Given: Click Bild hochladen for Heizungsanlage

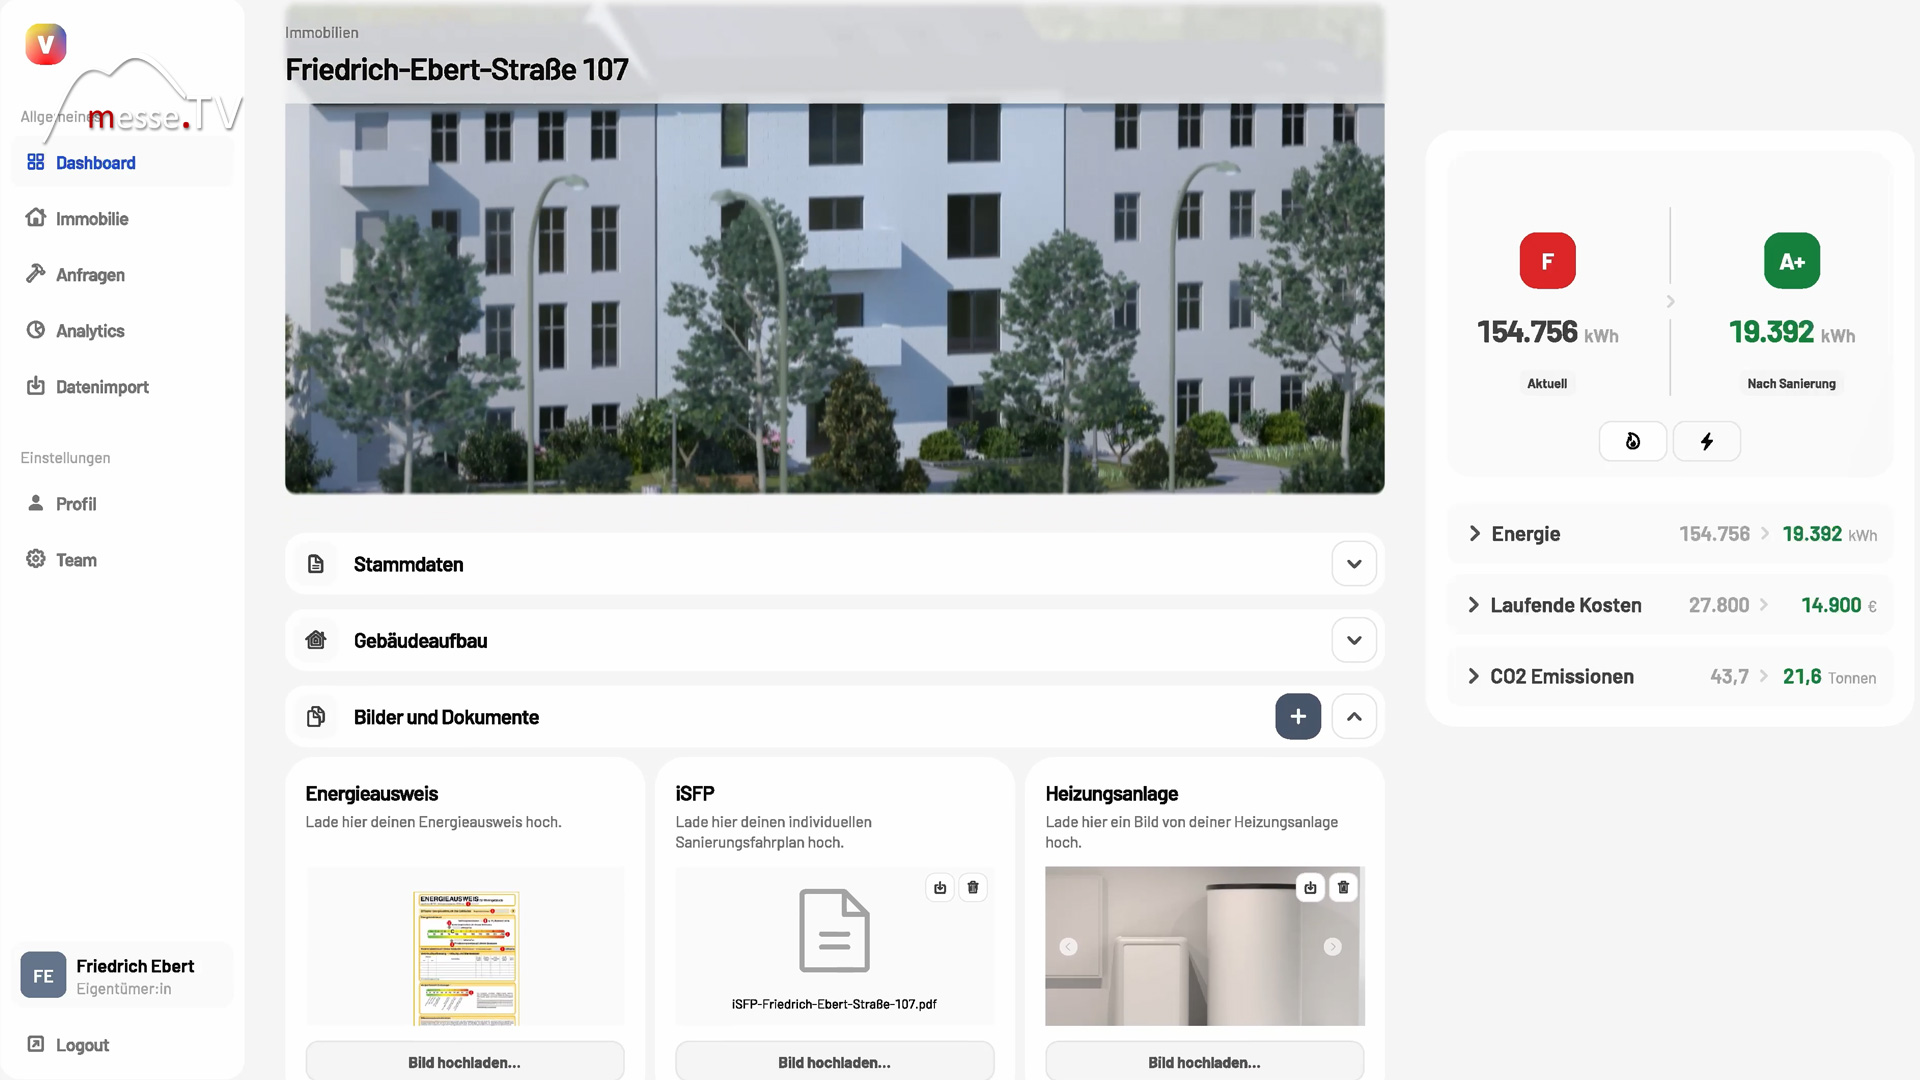Looking at the screenshot, I should 1204,1062.
